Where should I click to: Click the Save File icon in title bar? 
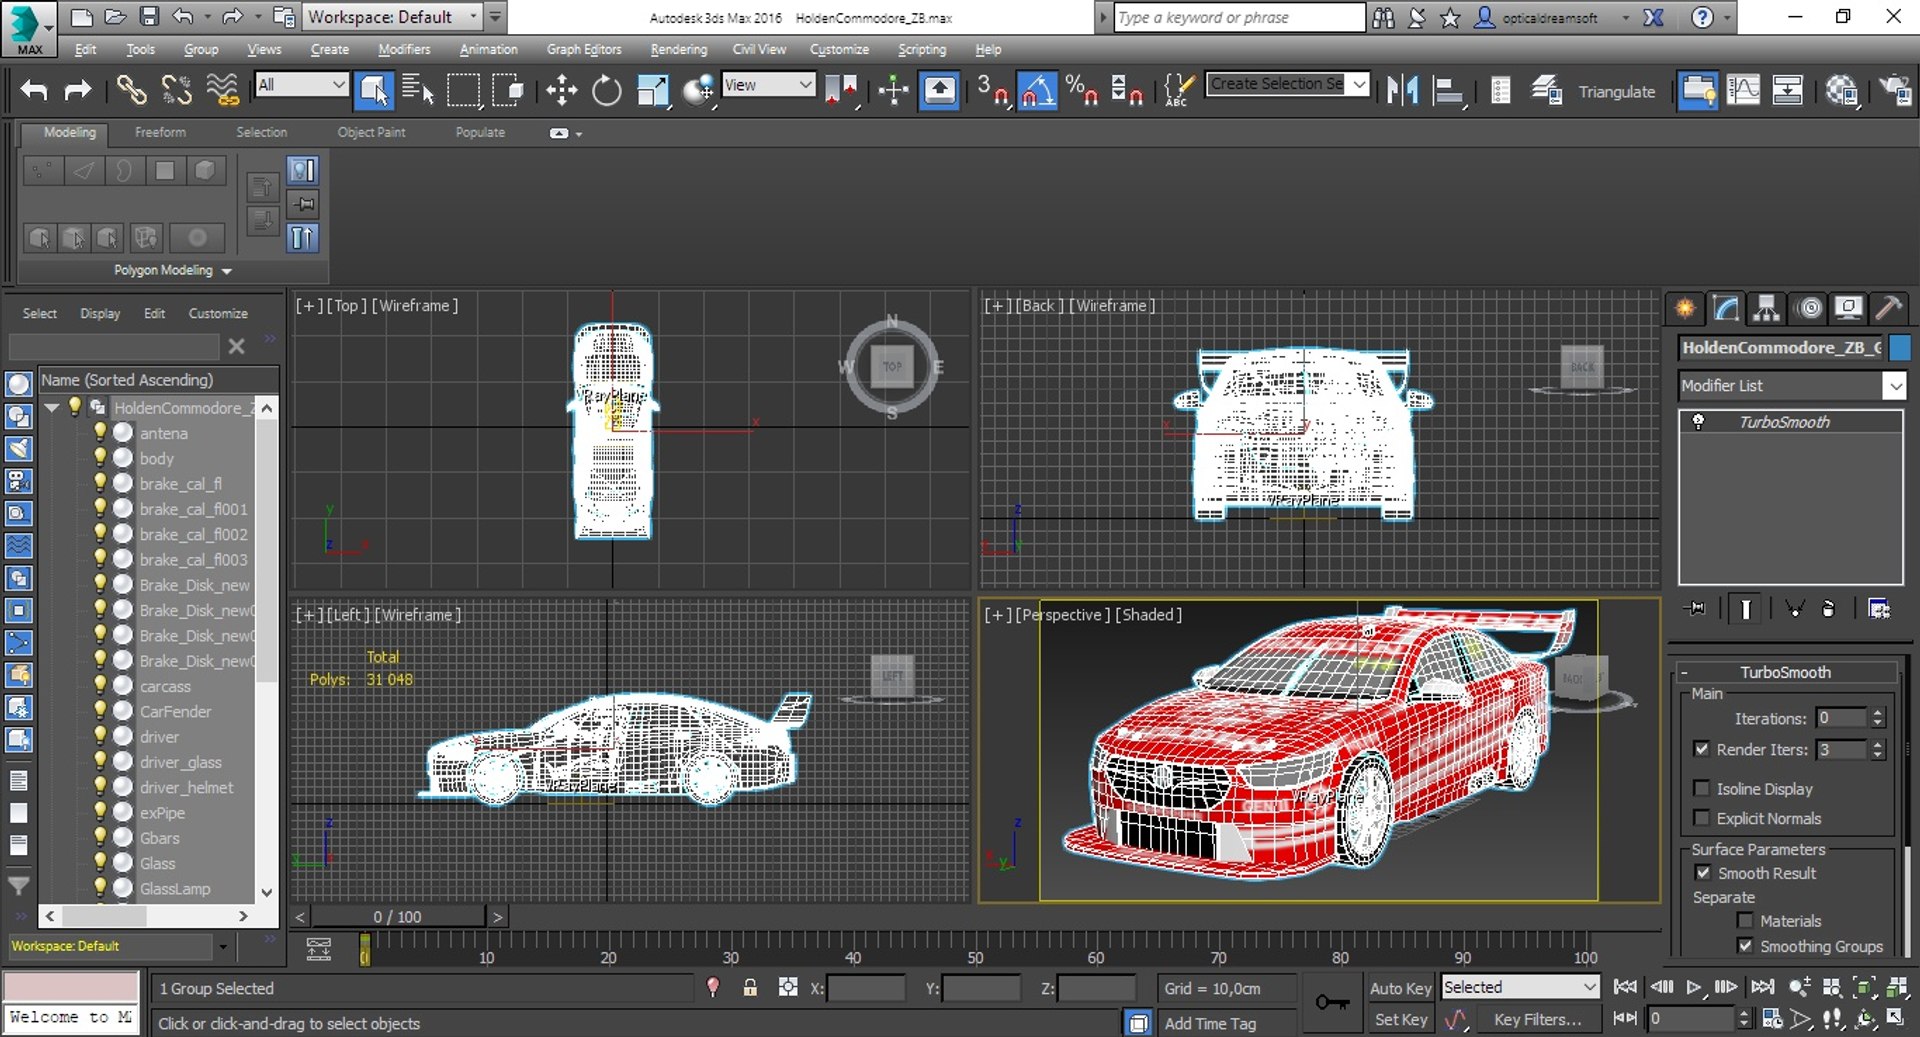click(149, 17)
